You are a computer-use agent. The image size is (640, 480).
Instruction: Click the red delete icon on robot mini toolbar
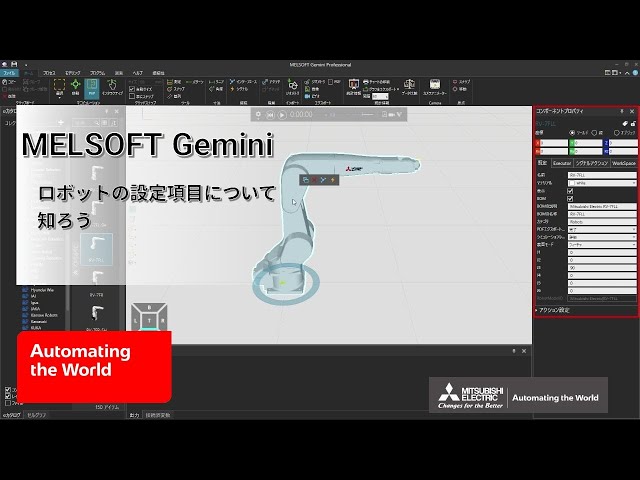point(314,180)
